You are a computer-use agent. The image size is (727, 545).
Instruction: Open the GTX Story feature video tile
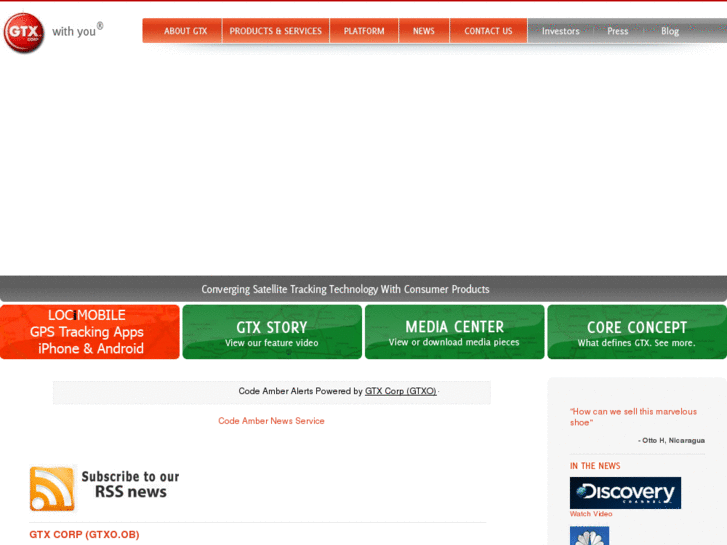tap(272, 332)
